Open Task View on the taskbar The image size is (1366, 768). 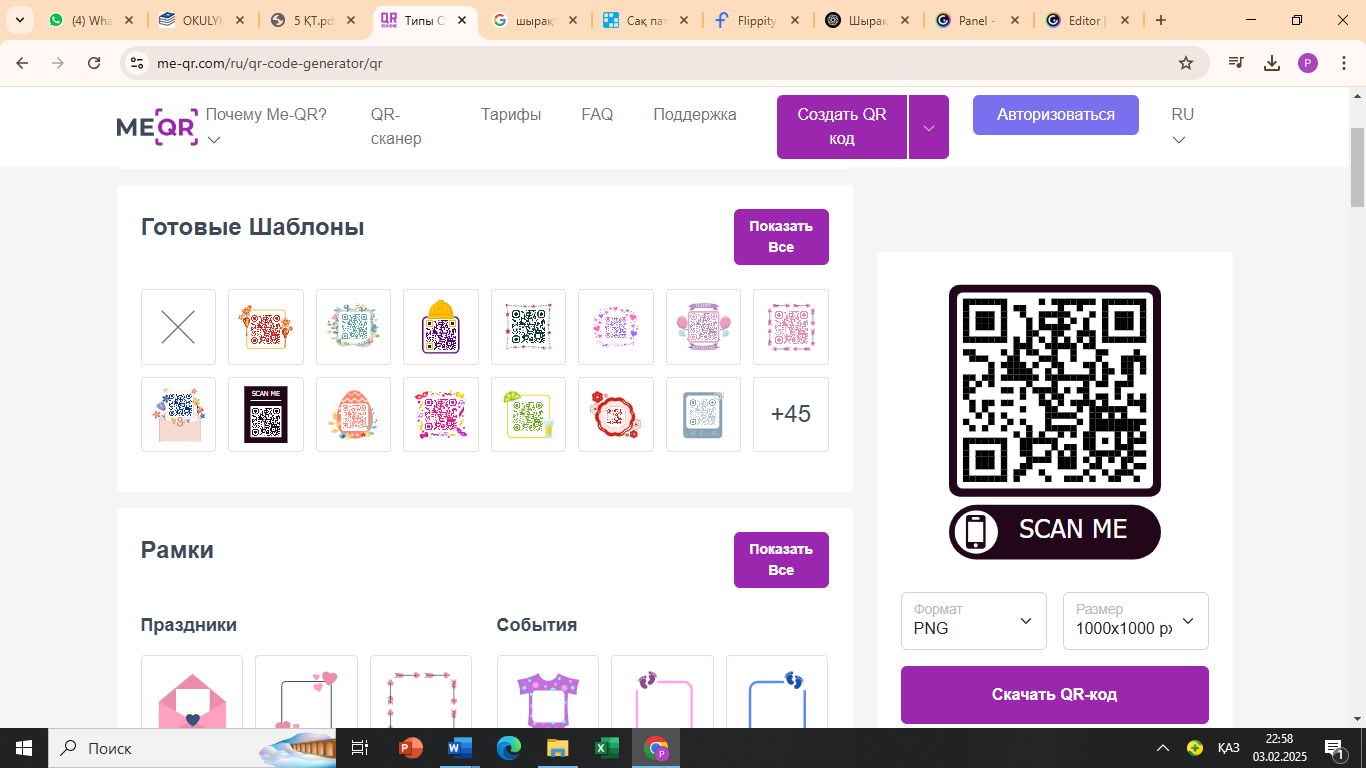tap(360, 748)
